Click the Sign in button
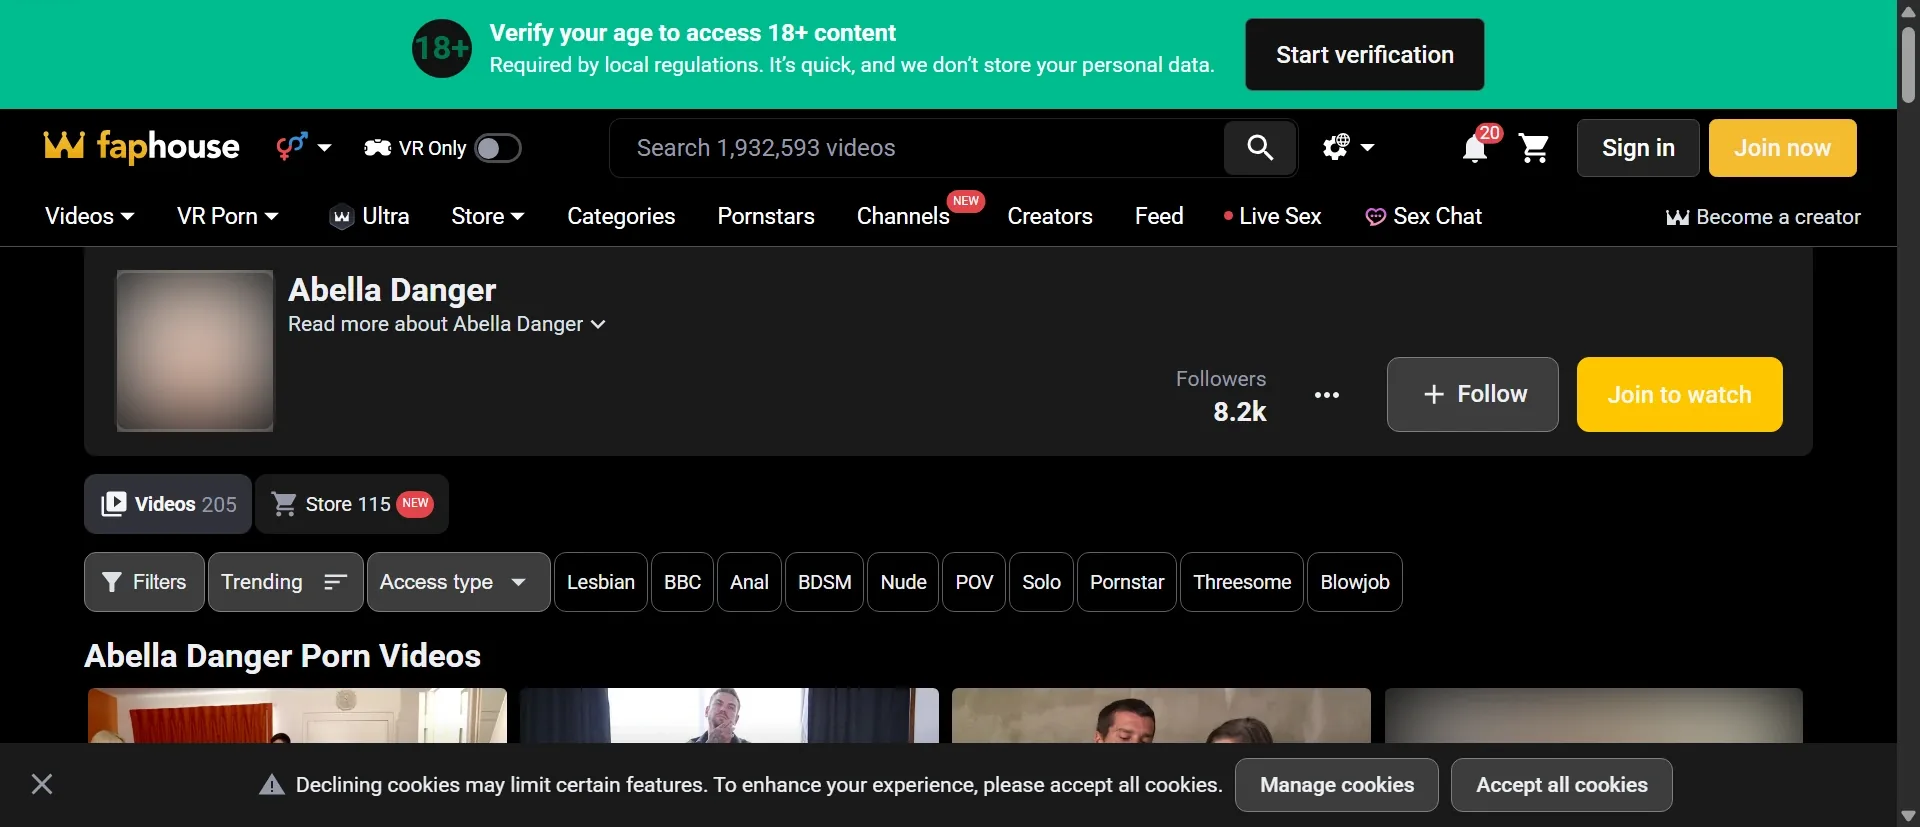The image size is (1920, 827). (1638, 148)
